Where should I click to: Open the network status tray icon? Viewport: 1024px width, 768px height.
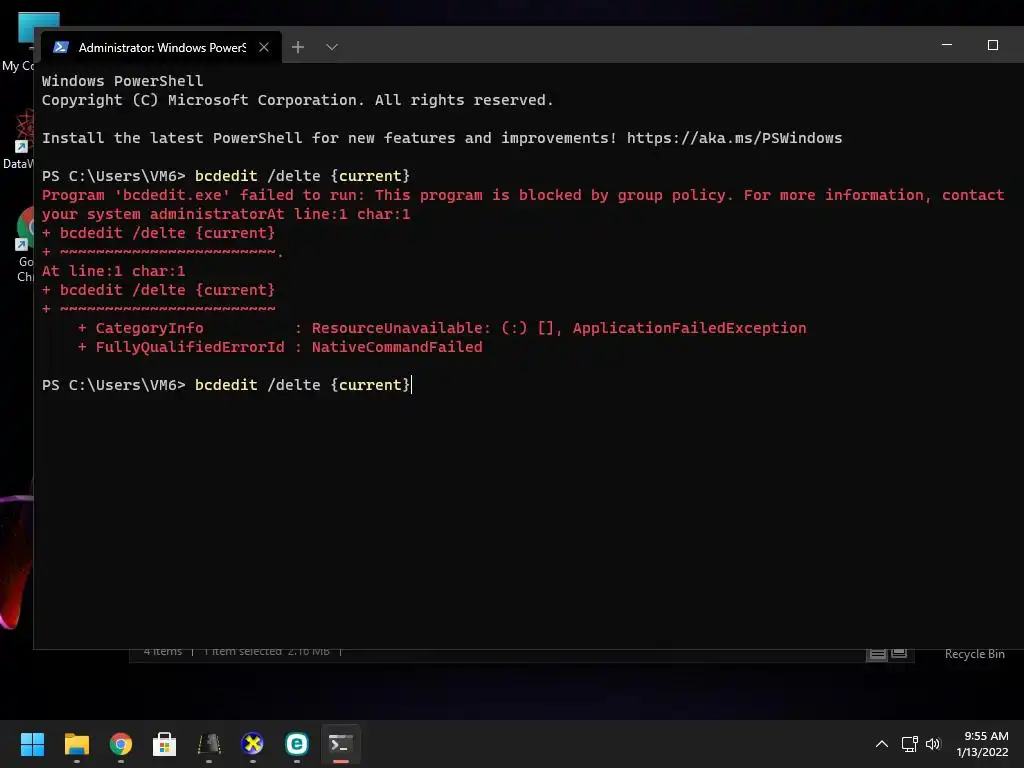pyautogui.click(x=910, y=744)
